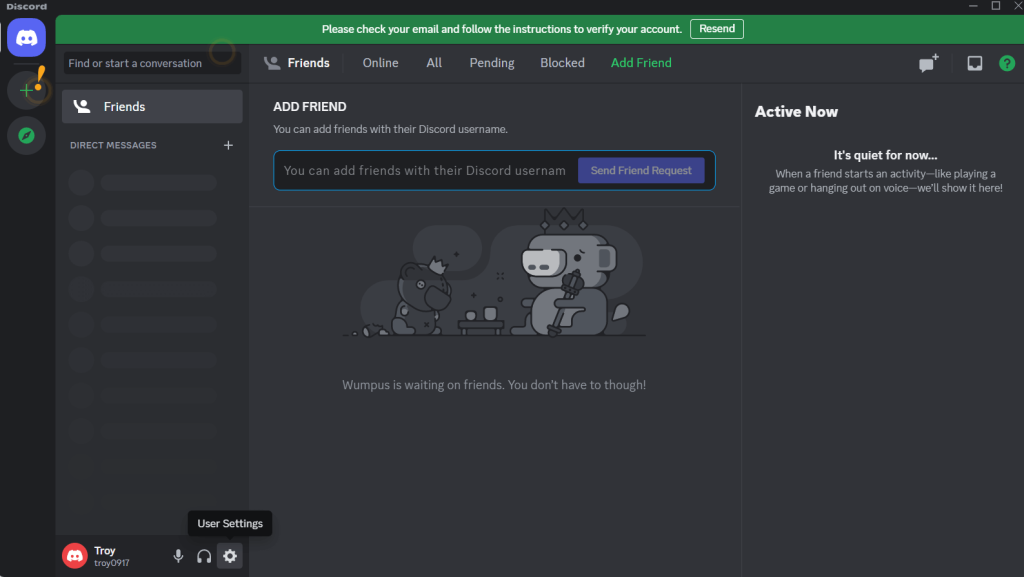Create new DM with plus icon
Viewport: 1024px width, 577px height.
(228, 145)
